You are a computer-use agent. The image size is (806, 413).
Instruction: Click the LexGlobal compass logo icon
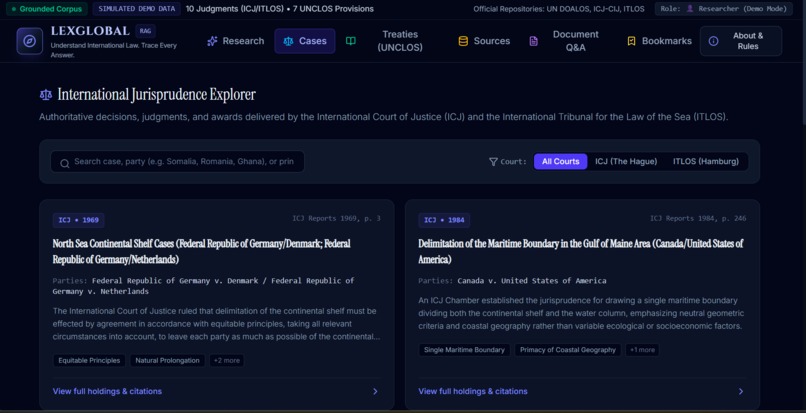tap(29, 41)
